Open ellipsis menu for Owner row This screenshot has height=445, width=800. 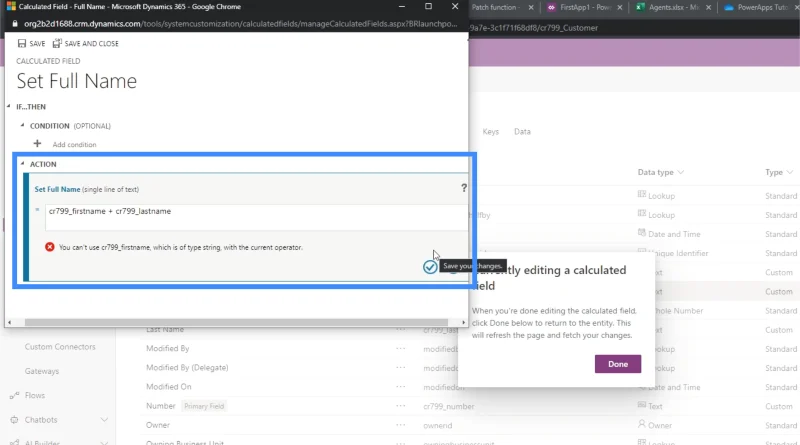[401, 425]
